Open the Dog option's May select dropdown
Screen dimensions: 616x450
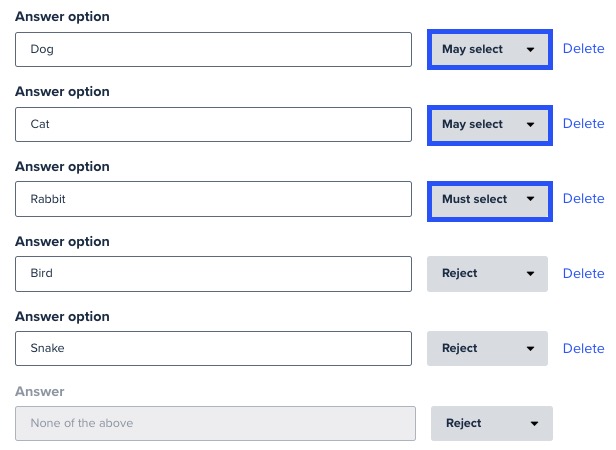488,49
